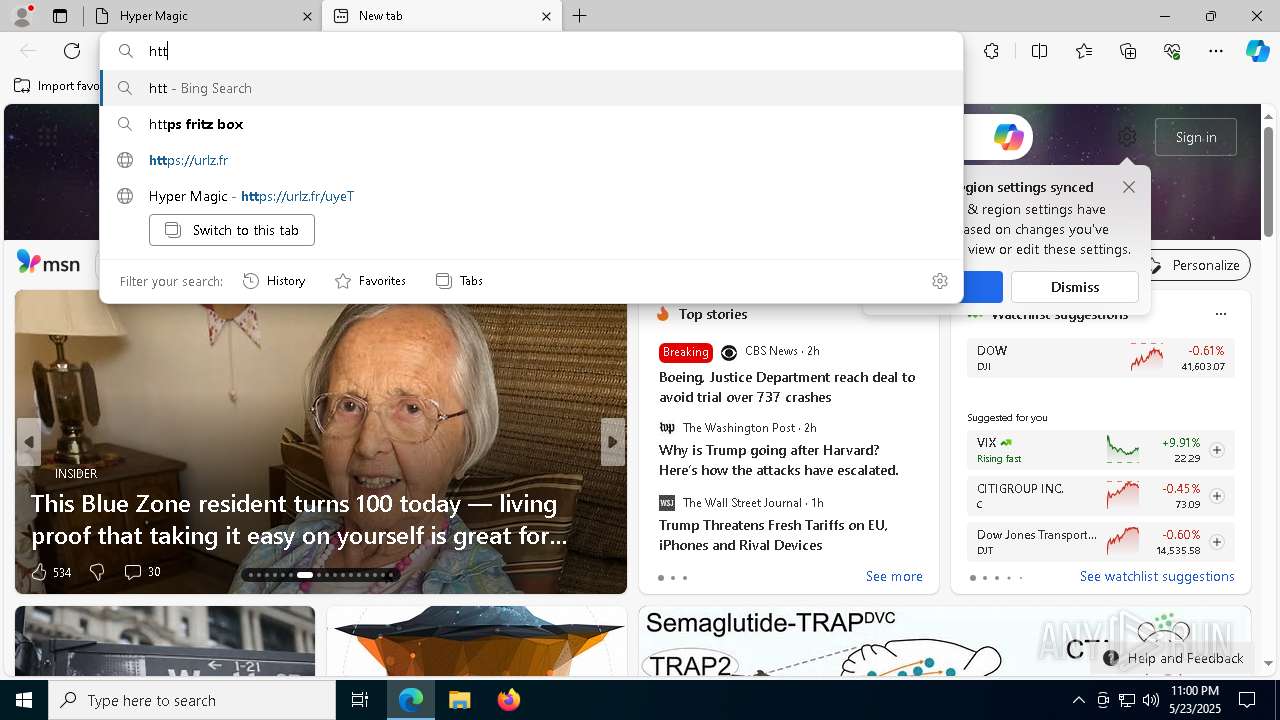This screenshot has width=1280, height=720.
Task: Launch the Copilot sidebar icon
Action: coord(1257,51)
